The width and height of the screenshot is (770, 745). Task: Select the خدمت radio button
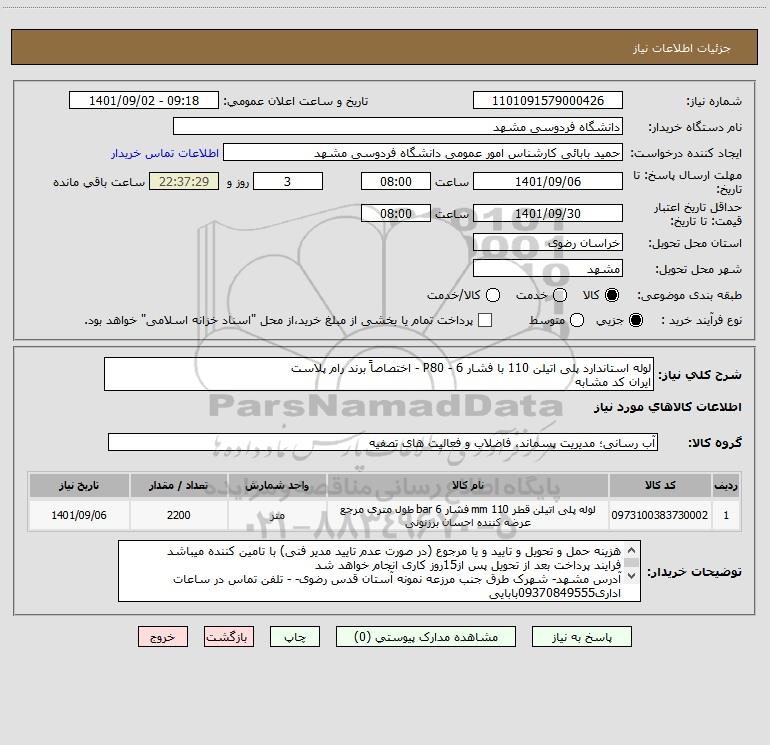(x=560, y=295)
